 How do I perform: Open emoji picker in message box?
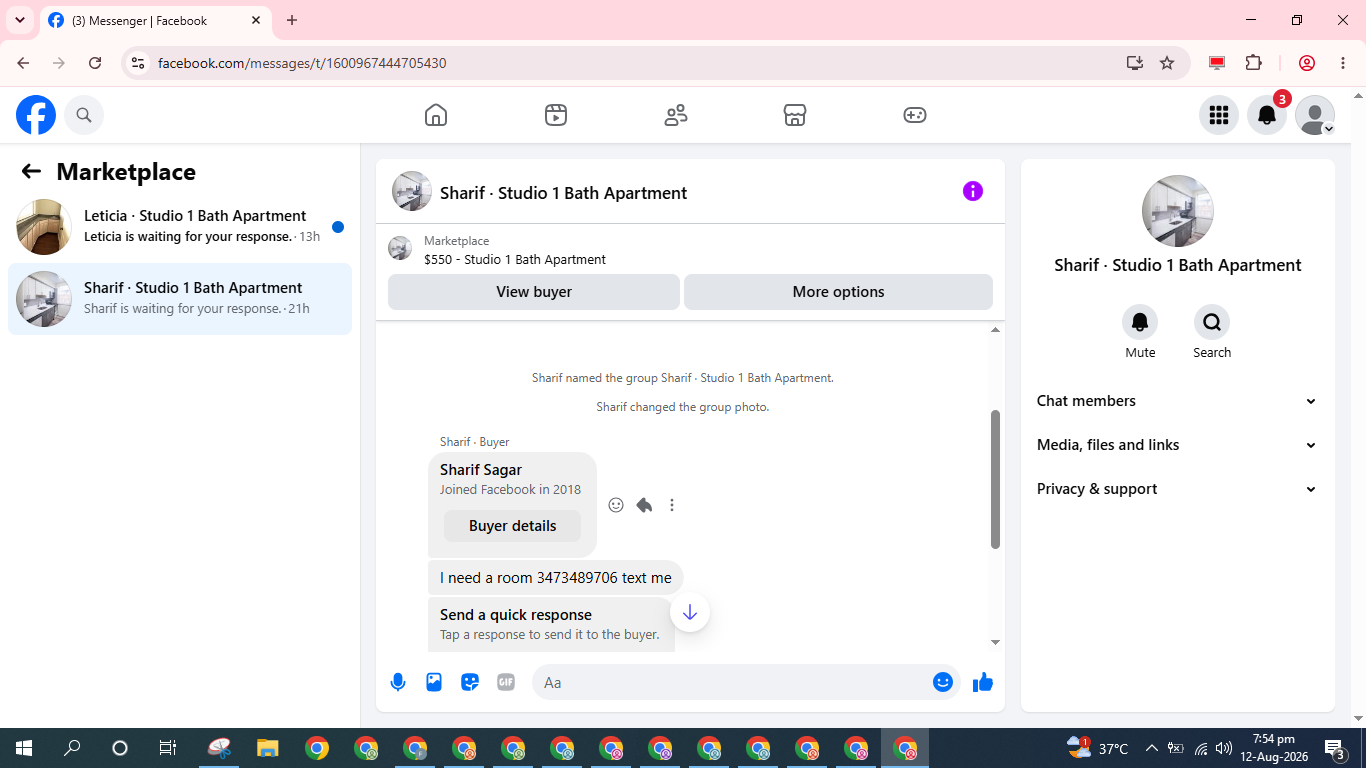[x=943, y=682]
